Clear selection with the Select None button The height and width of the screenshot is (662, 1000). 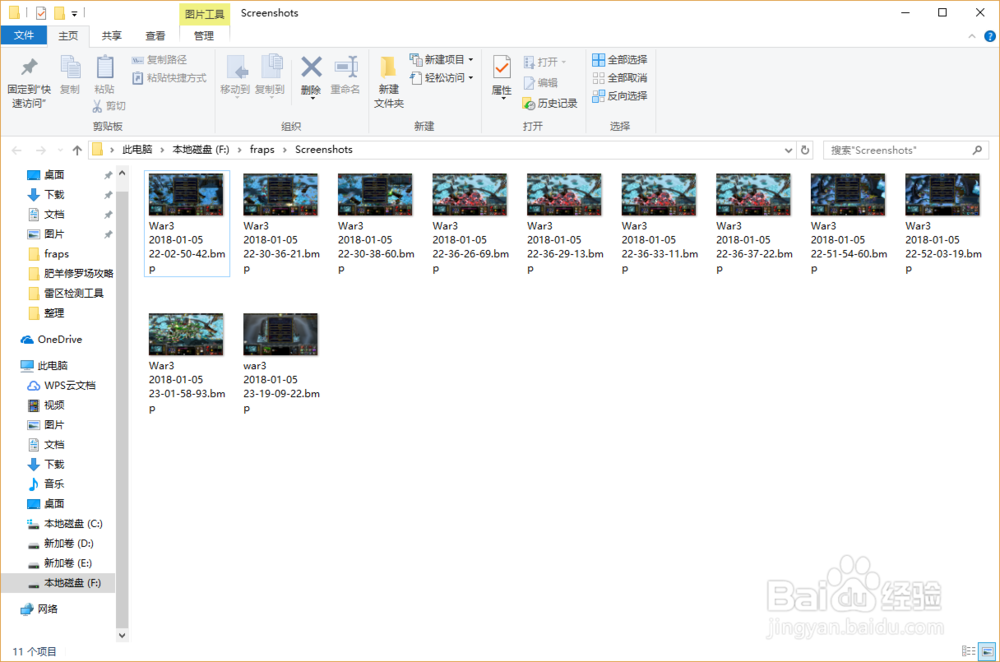click(617, 78)
